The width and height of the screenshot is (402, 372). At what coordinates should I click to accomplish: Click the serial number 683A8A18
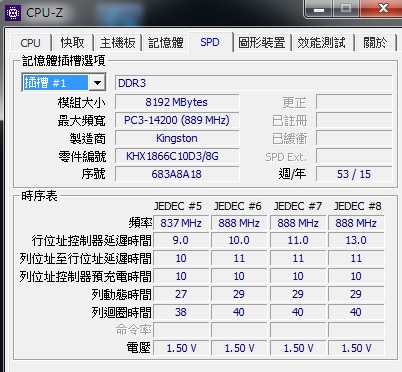pyautogui.click(x=177, y=174)
